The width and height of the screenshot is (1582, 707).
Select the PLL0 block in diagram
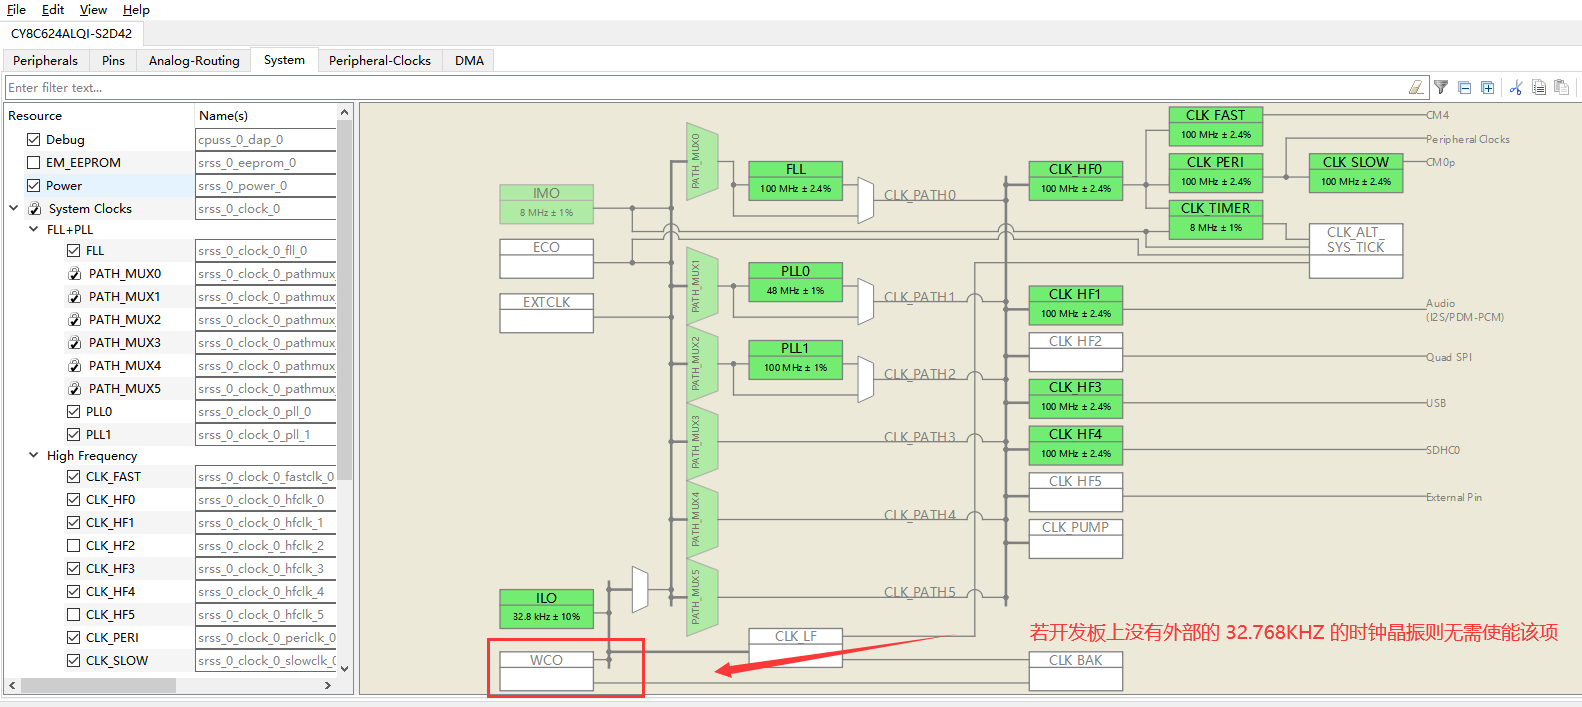(x=795, y=281)
